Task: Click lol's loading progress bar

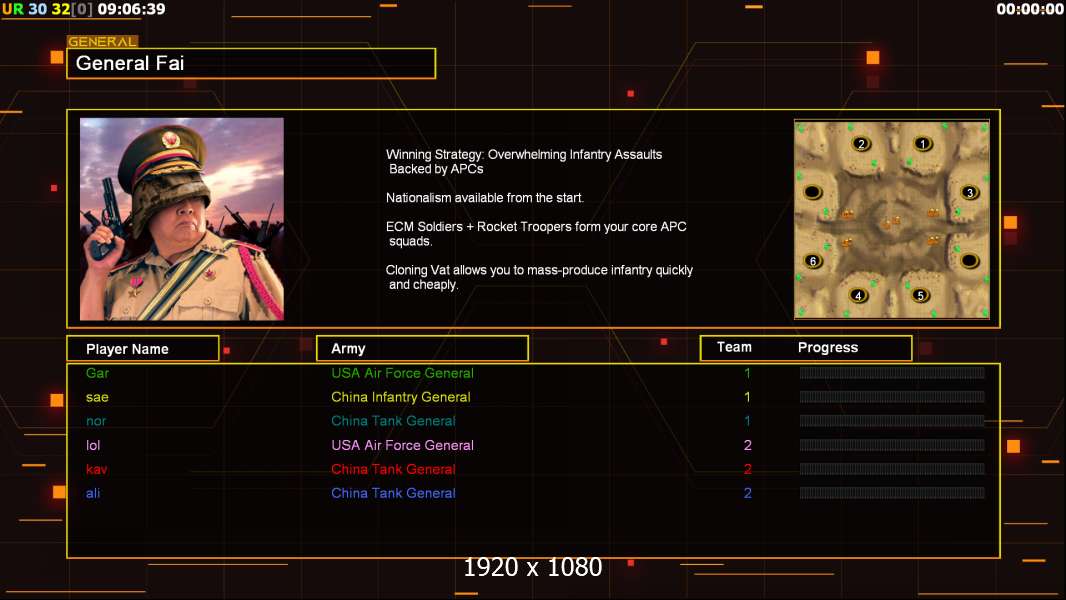Action: 892,445
